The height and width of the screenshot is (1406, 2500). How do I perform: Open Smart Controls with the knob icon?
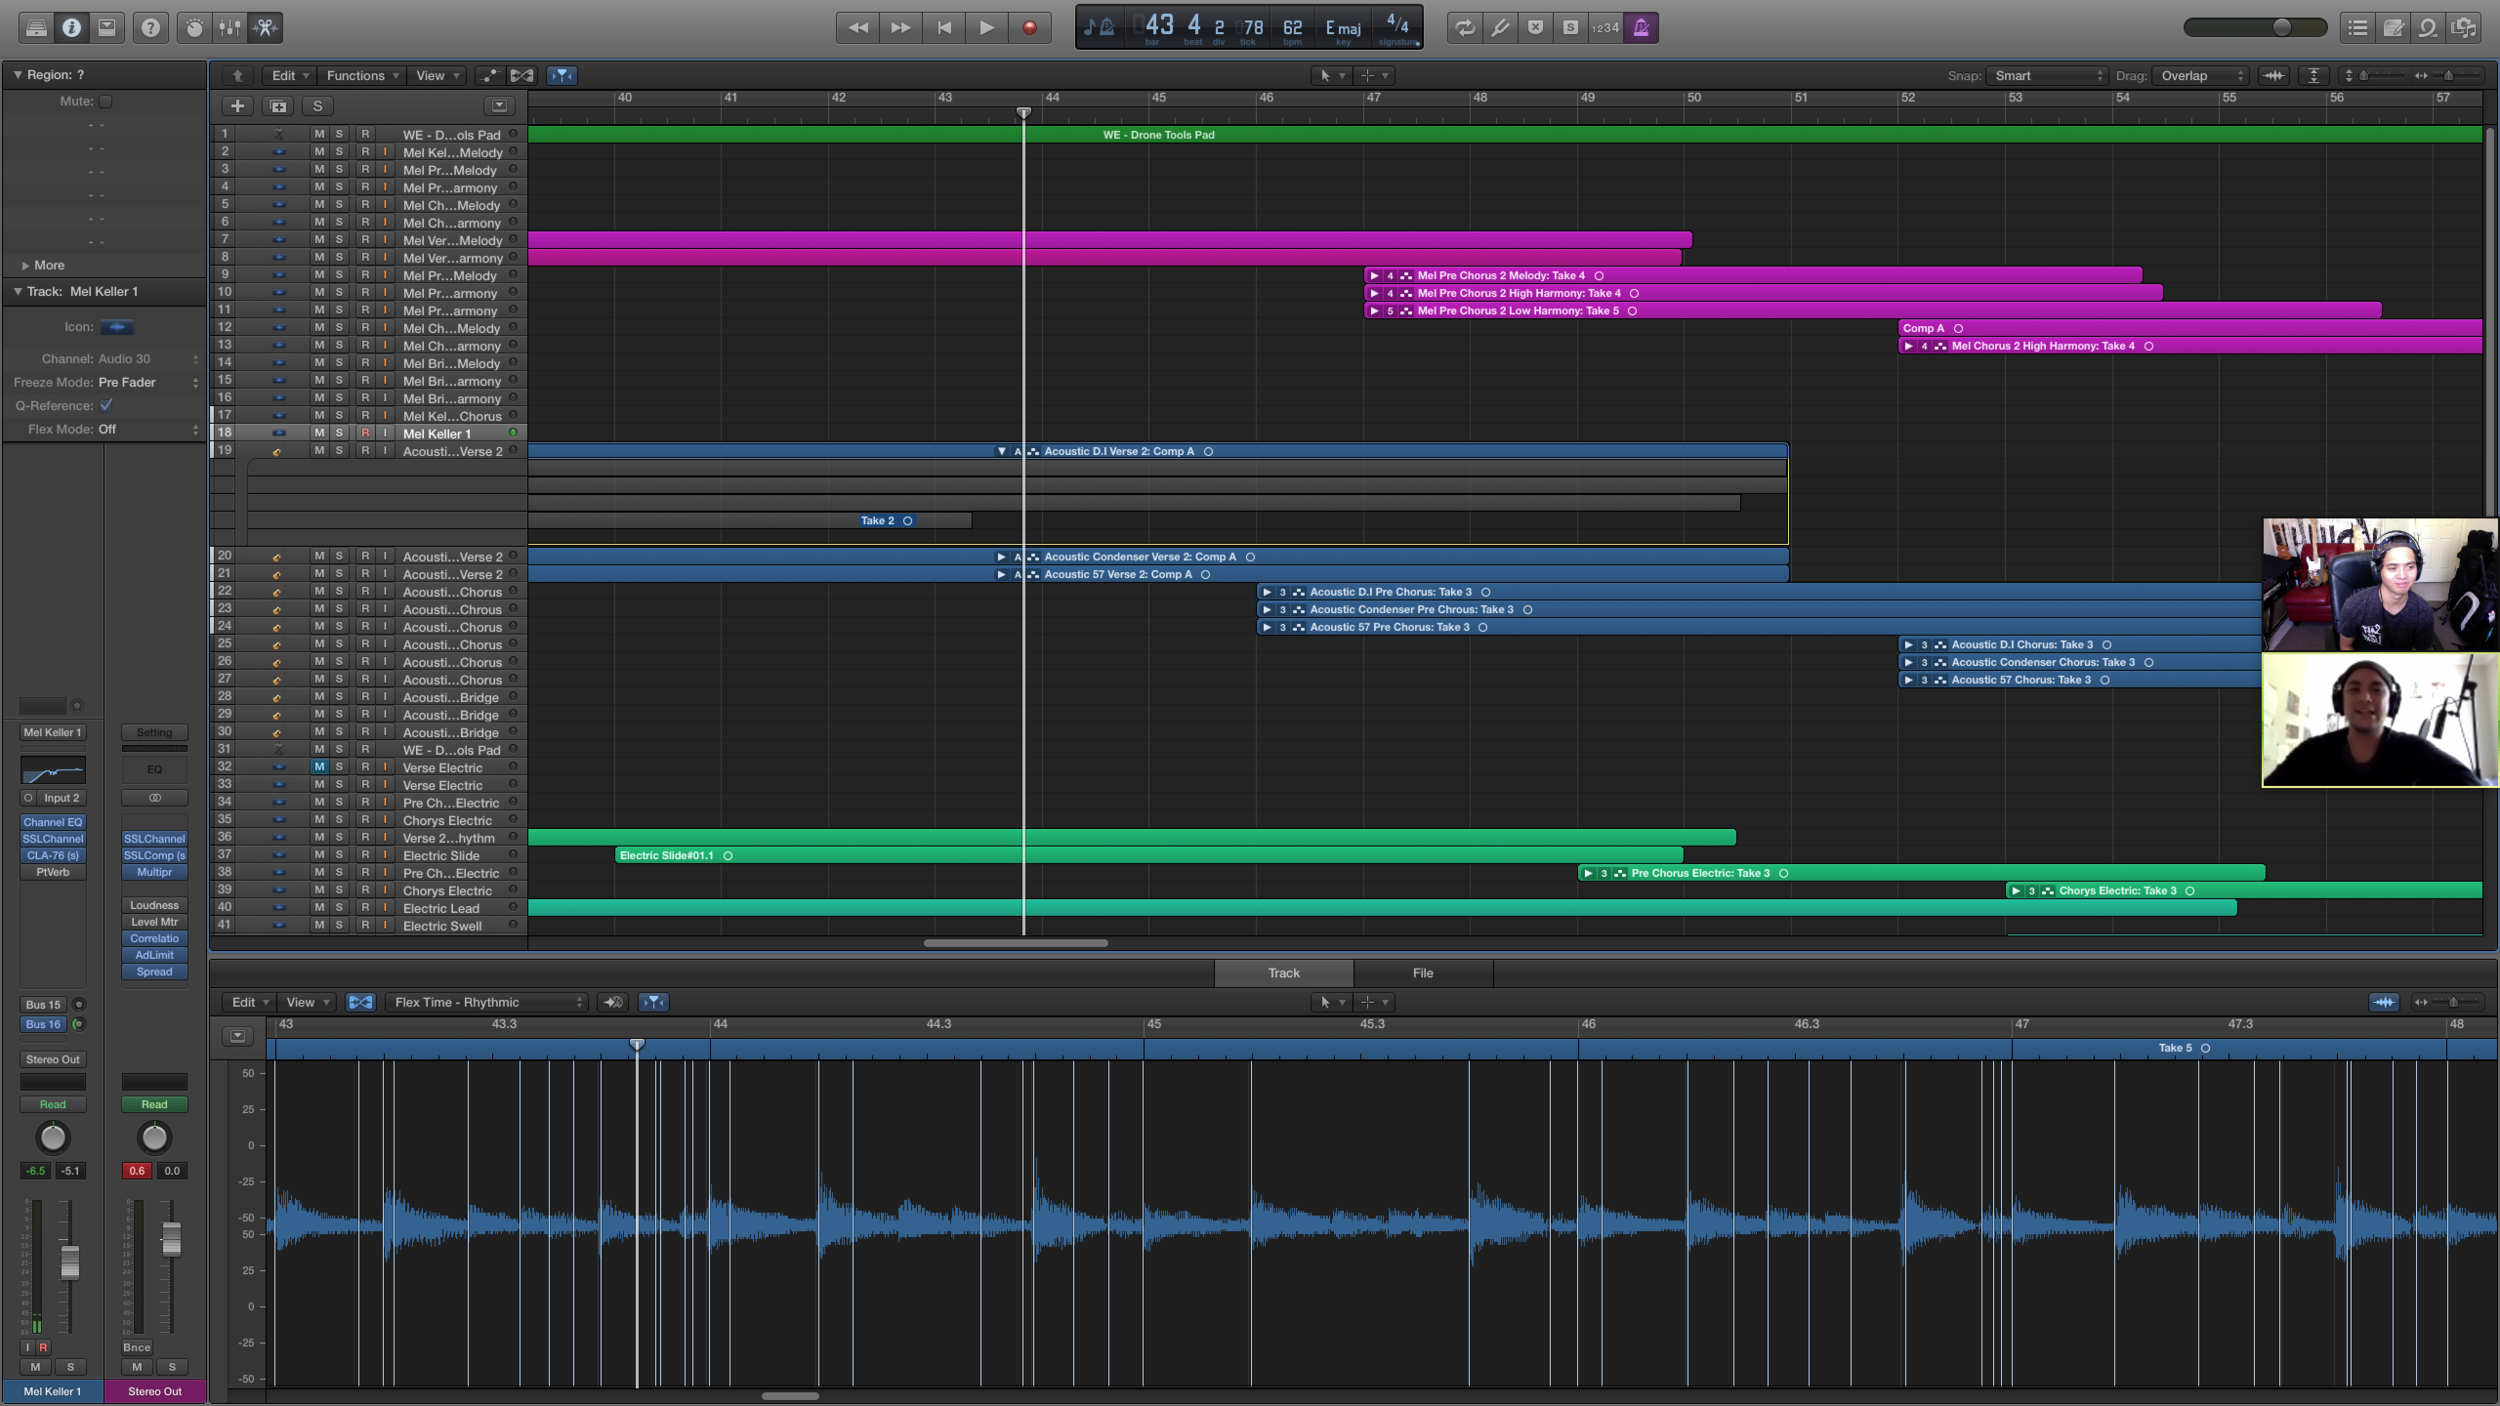(x=196, y=27)
